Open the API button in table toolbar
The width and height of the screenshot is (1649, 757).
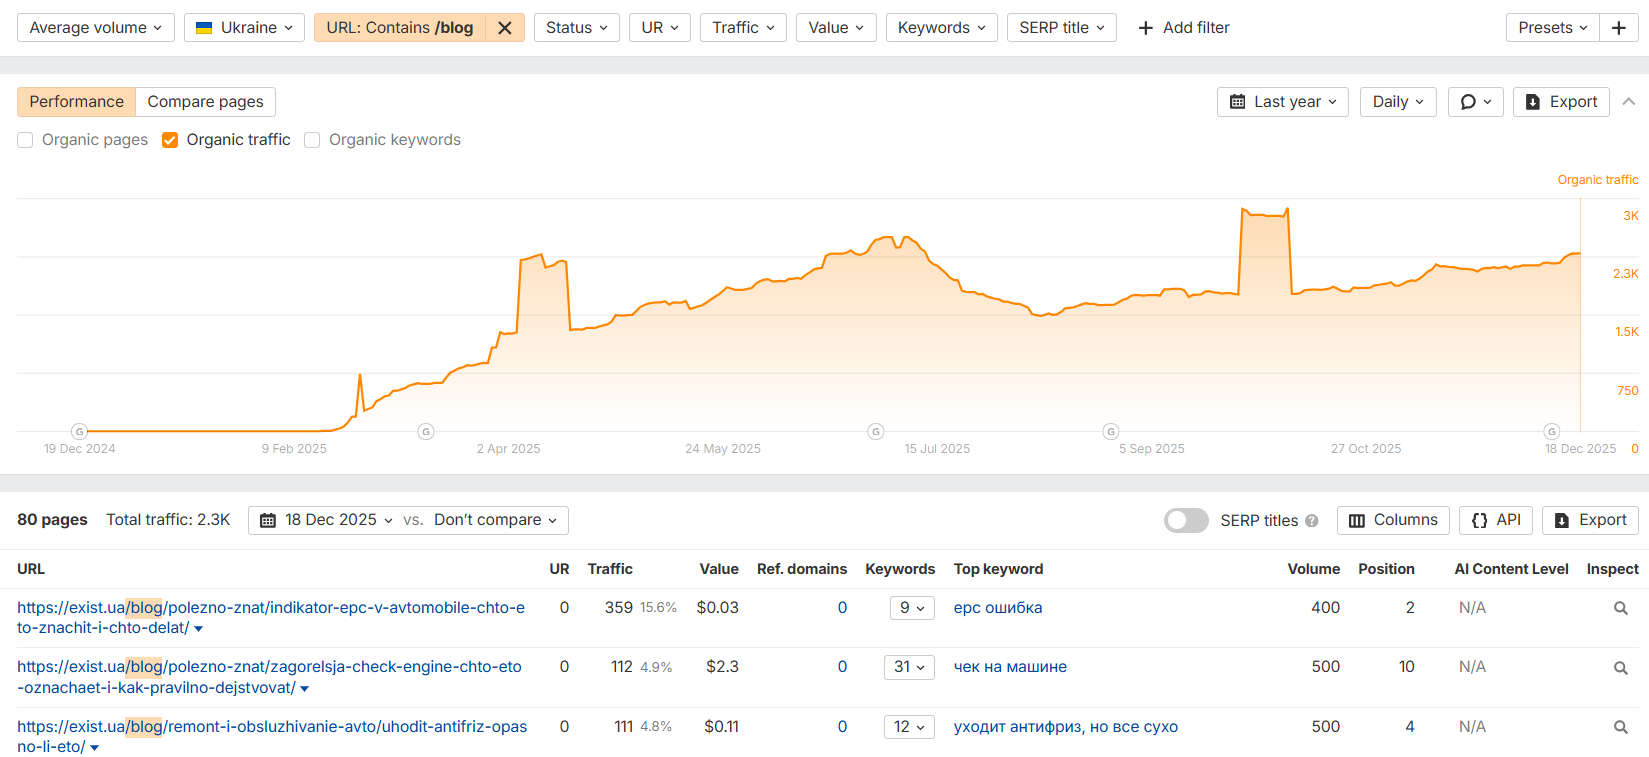click(x=1495, y=520)
